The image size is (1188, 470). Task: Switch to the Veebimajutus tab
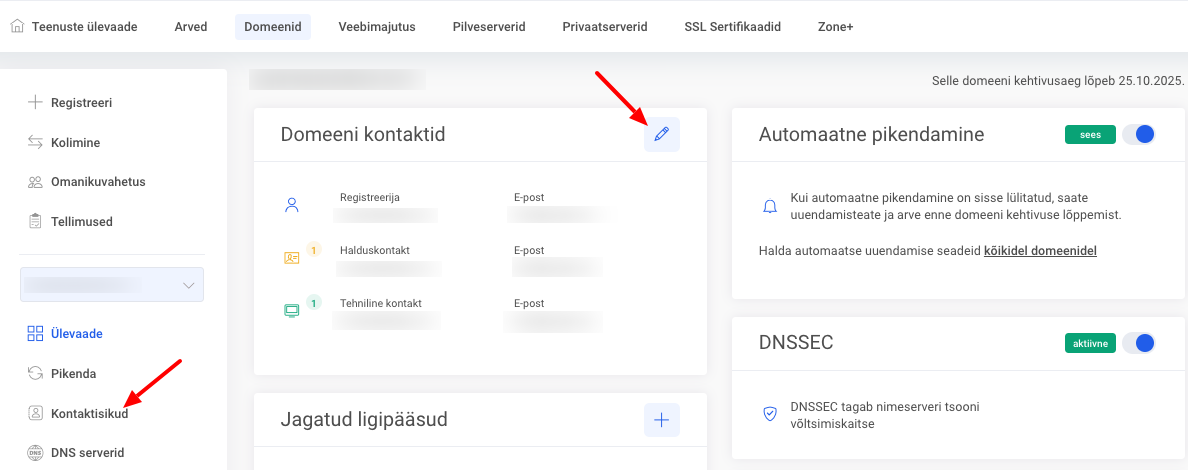[x=376, y=27]
